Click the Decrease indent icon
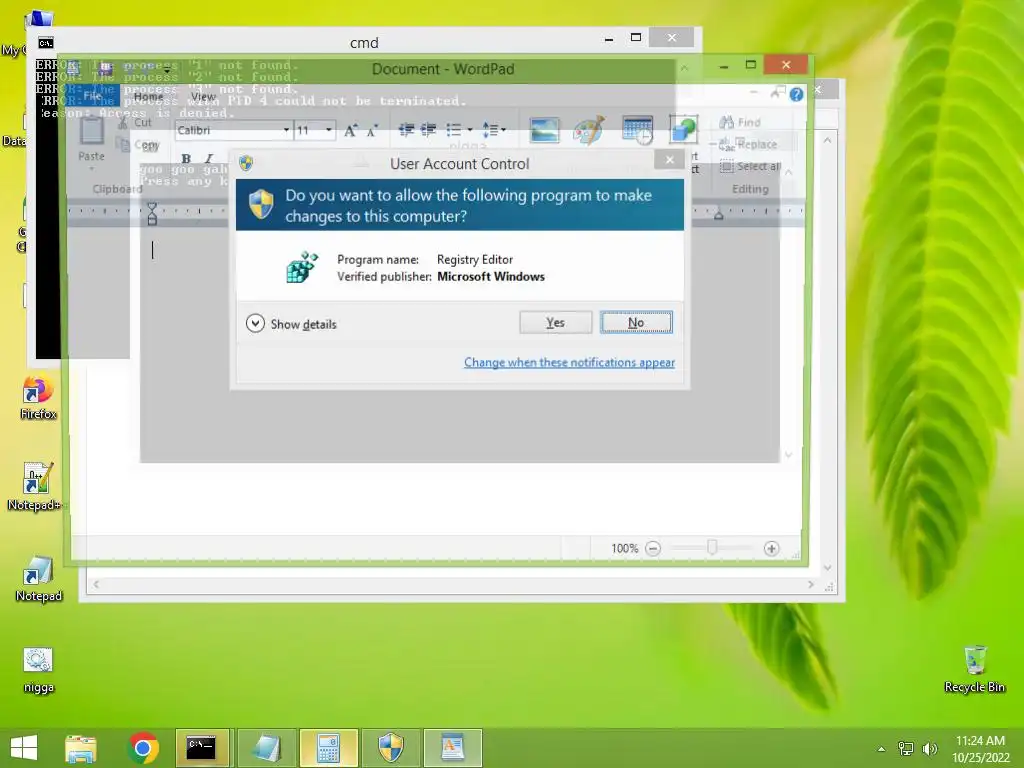1024x768 pixels. (406, 130)
